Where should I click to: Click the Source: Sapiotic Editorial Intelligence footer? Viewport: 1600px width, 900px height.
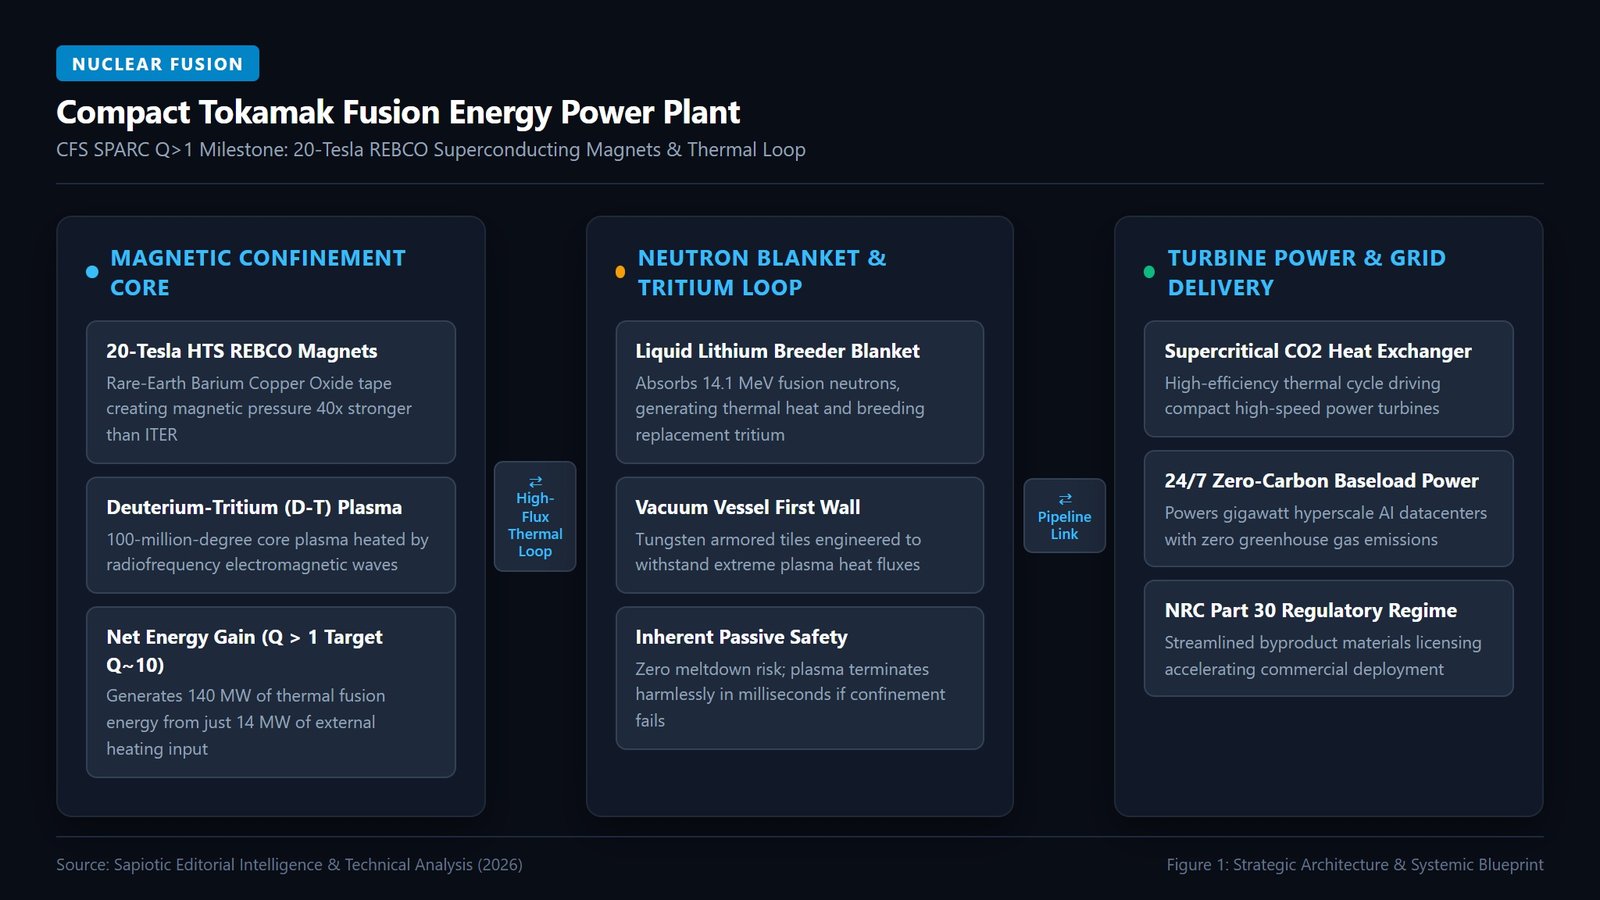pyautogui.click(x=289, y=865)
